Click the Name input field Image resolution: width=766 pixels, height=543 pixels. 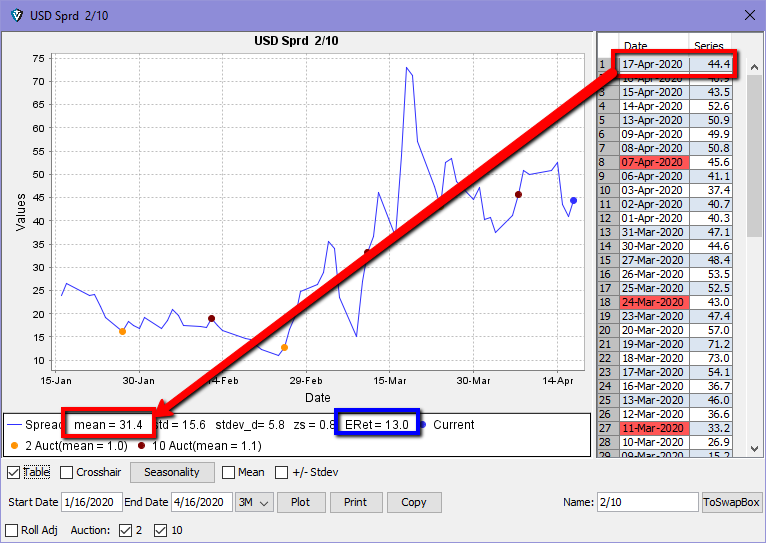(x=647, y=502)
